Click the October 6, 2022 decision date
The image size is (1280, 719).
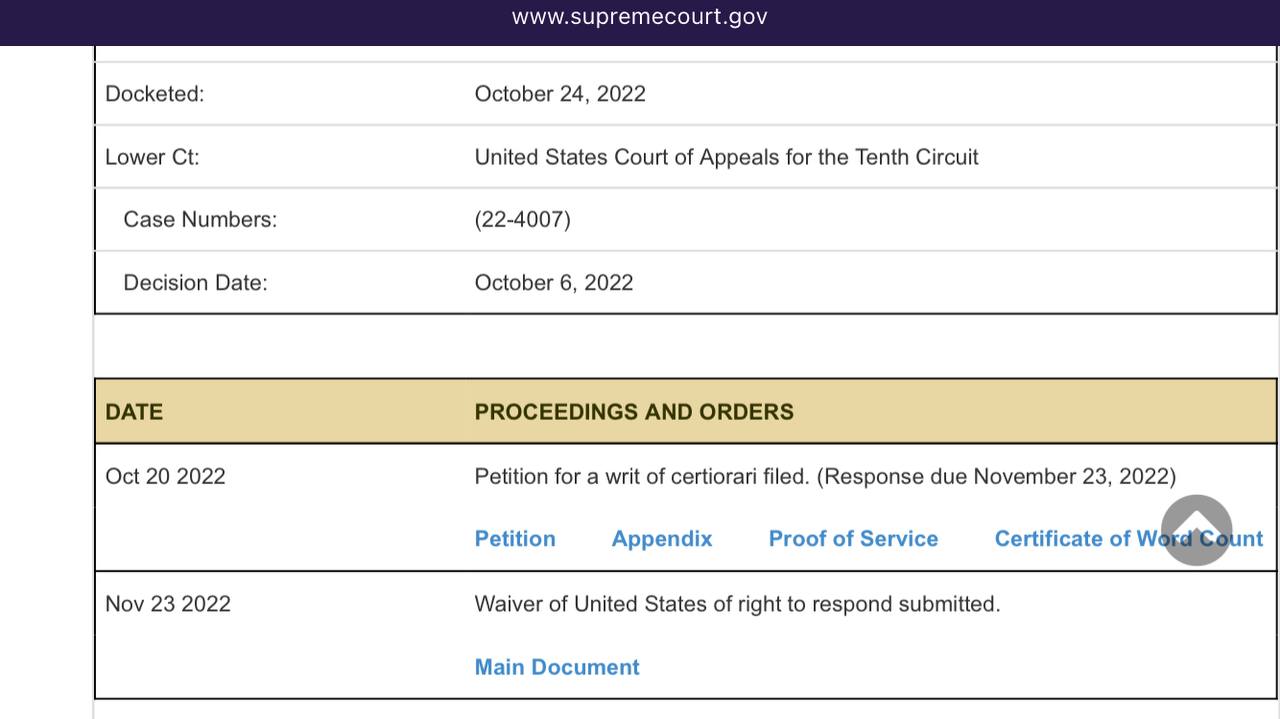(554, 283)
